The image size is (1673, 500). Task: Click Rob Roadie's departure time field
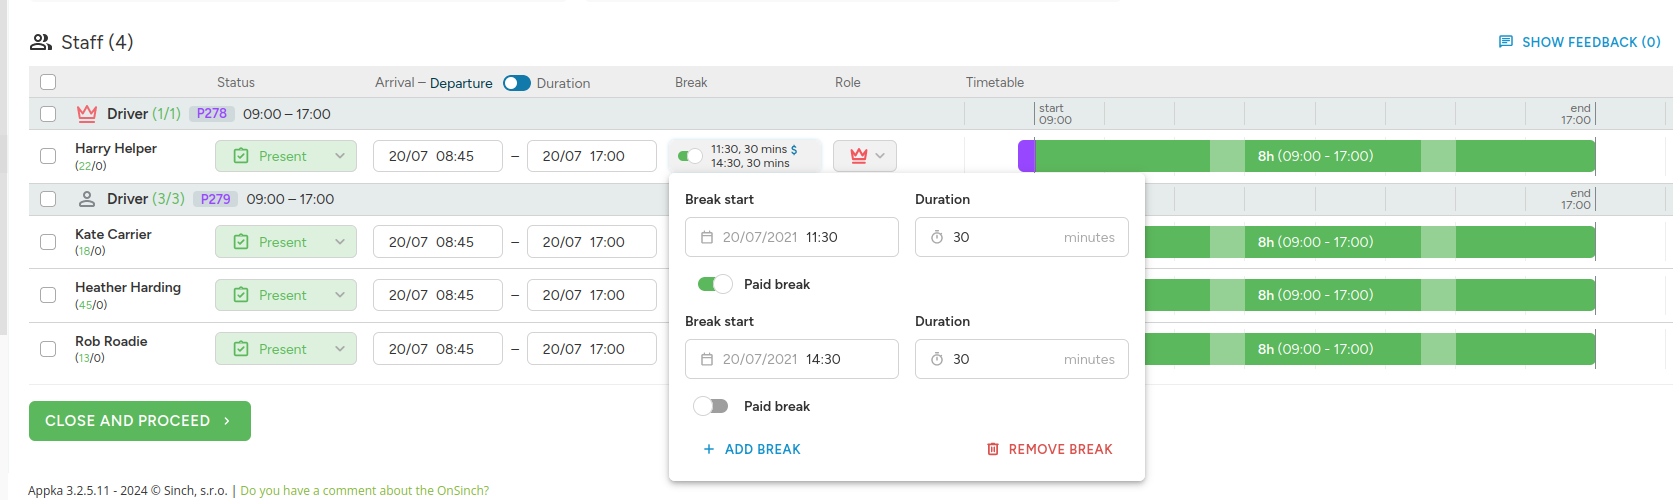pyautogui.click(x=592, y=349)
